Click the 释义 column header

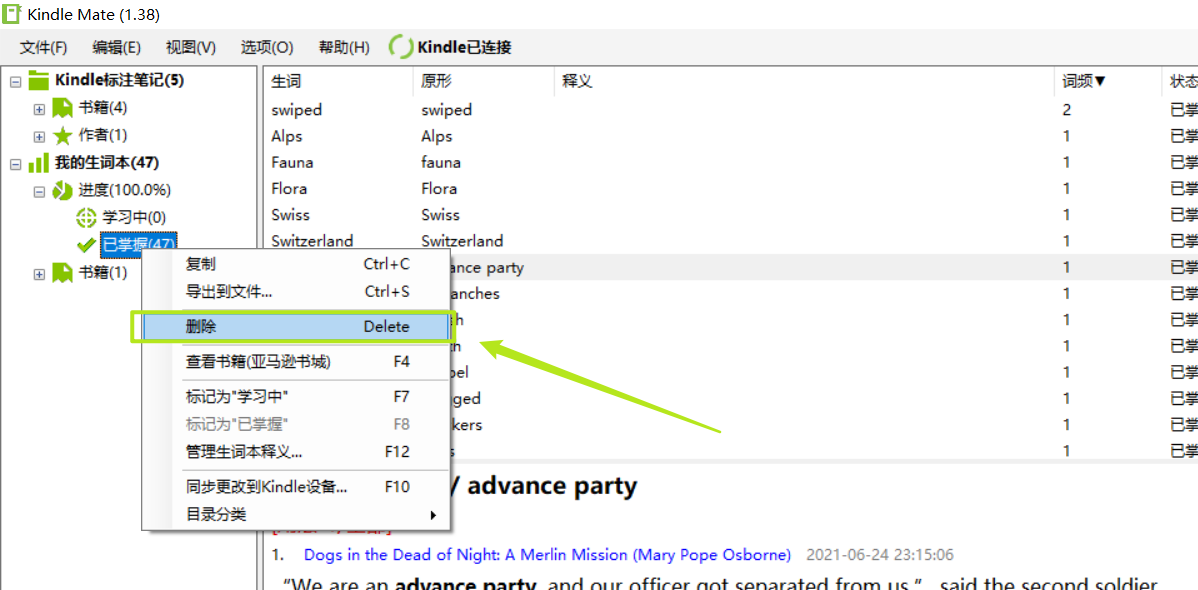pyautogui.click(x=805, y=81)
